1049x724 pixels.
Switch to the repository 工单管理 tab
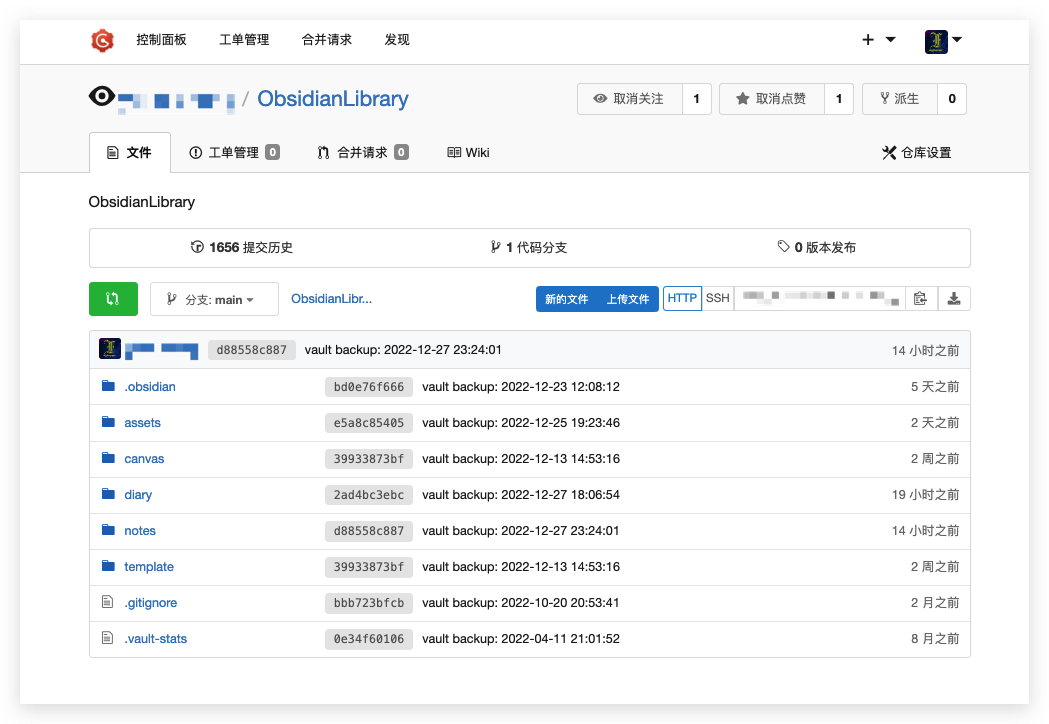234,153
